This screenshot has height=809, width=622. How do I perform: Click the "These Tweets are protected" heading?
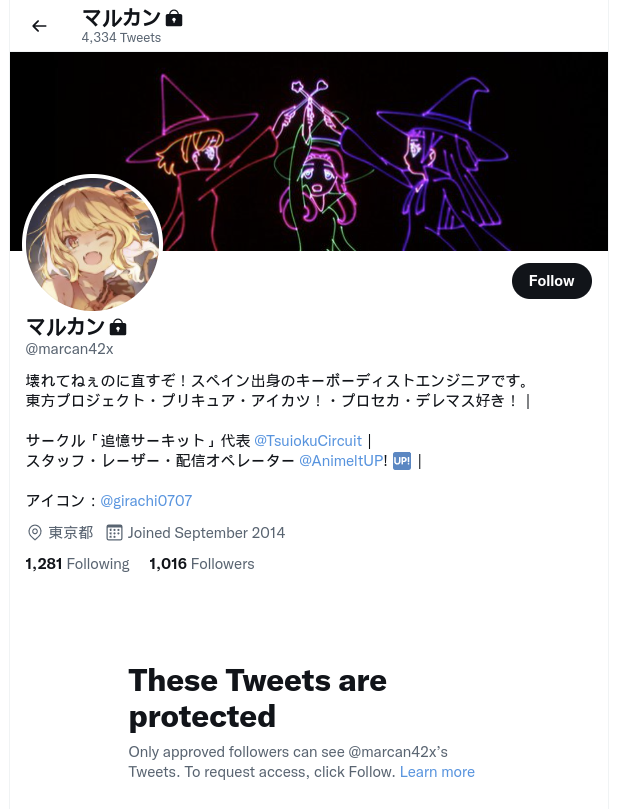[257, 698]
